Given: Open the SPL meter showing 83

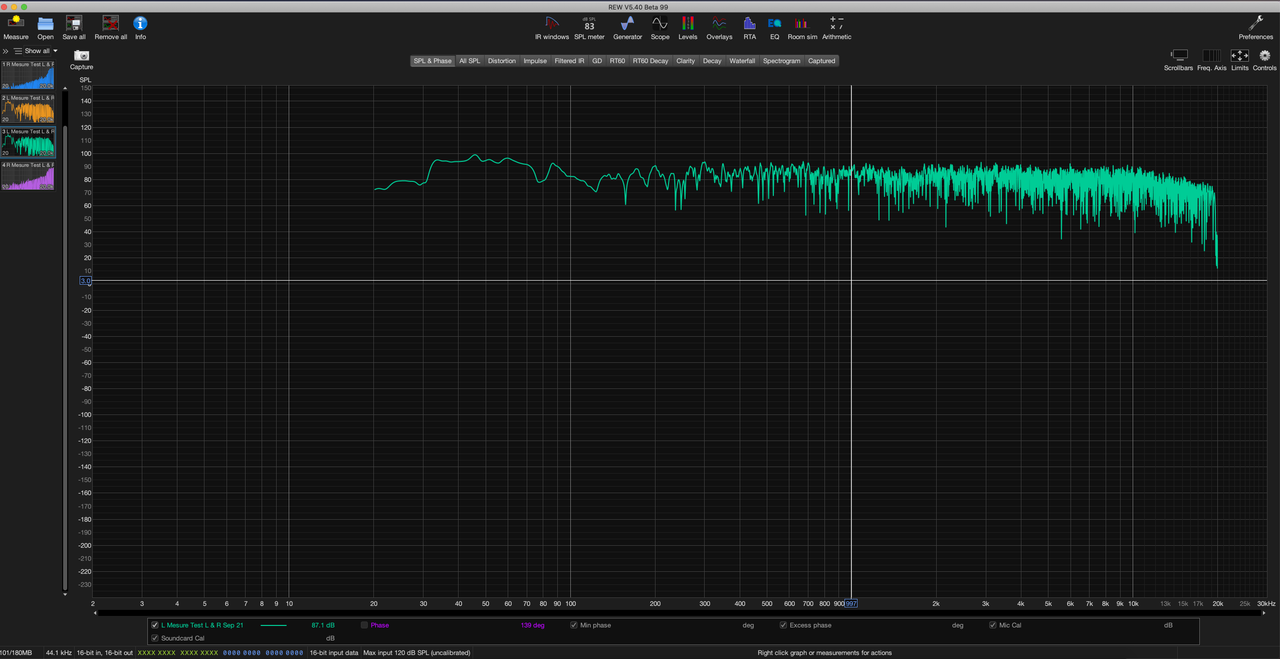Looking at the screenshot, I should pyautogui.click(x=589, y=27).
